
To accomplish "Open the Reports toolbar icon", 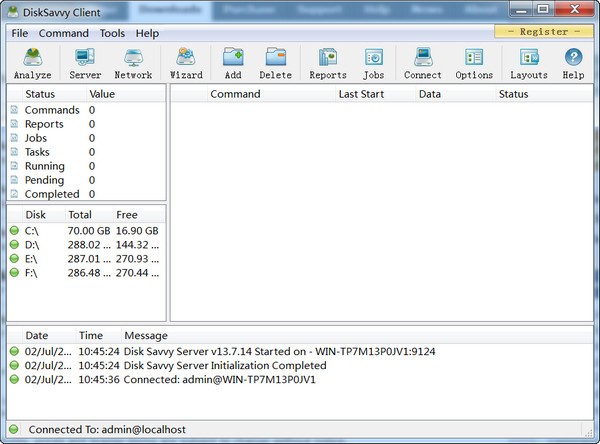I will click(328, 63).
